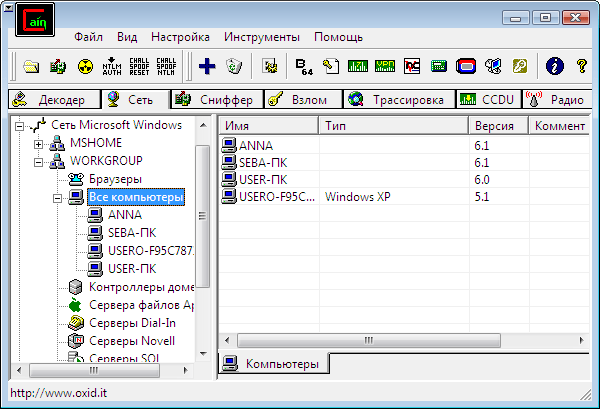600x409 pixels.
Task: Click the yellow key wireless decoder icon
Action: pos(520,66)
